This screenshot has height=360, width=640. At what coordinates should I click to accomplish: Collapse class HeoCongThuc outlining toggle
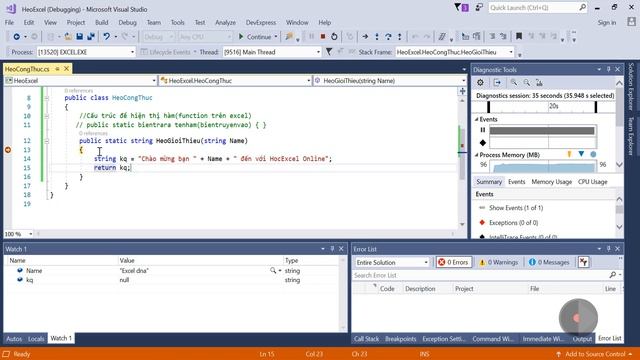click(47, 98)
